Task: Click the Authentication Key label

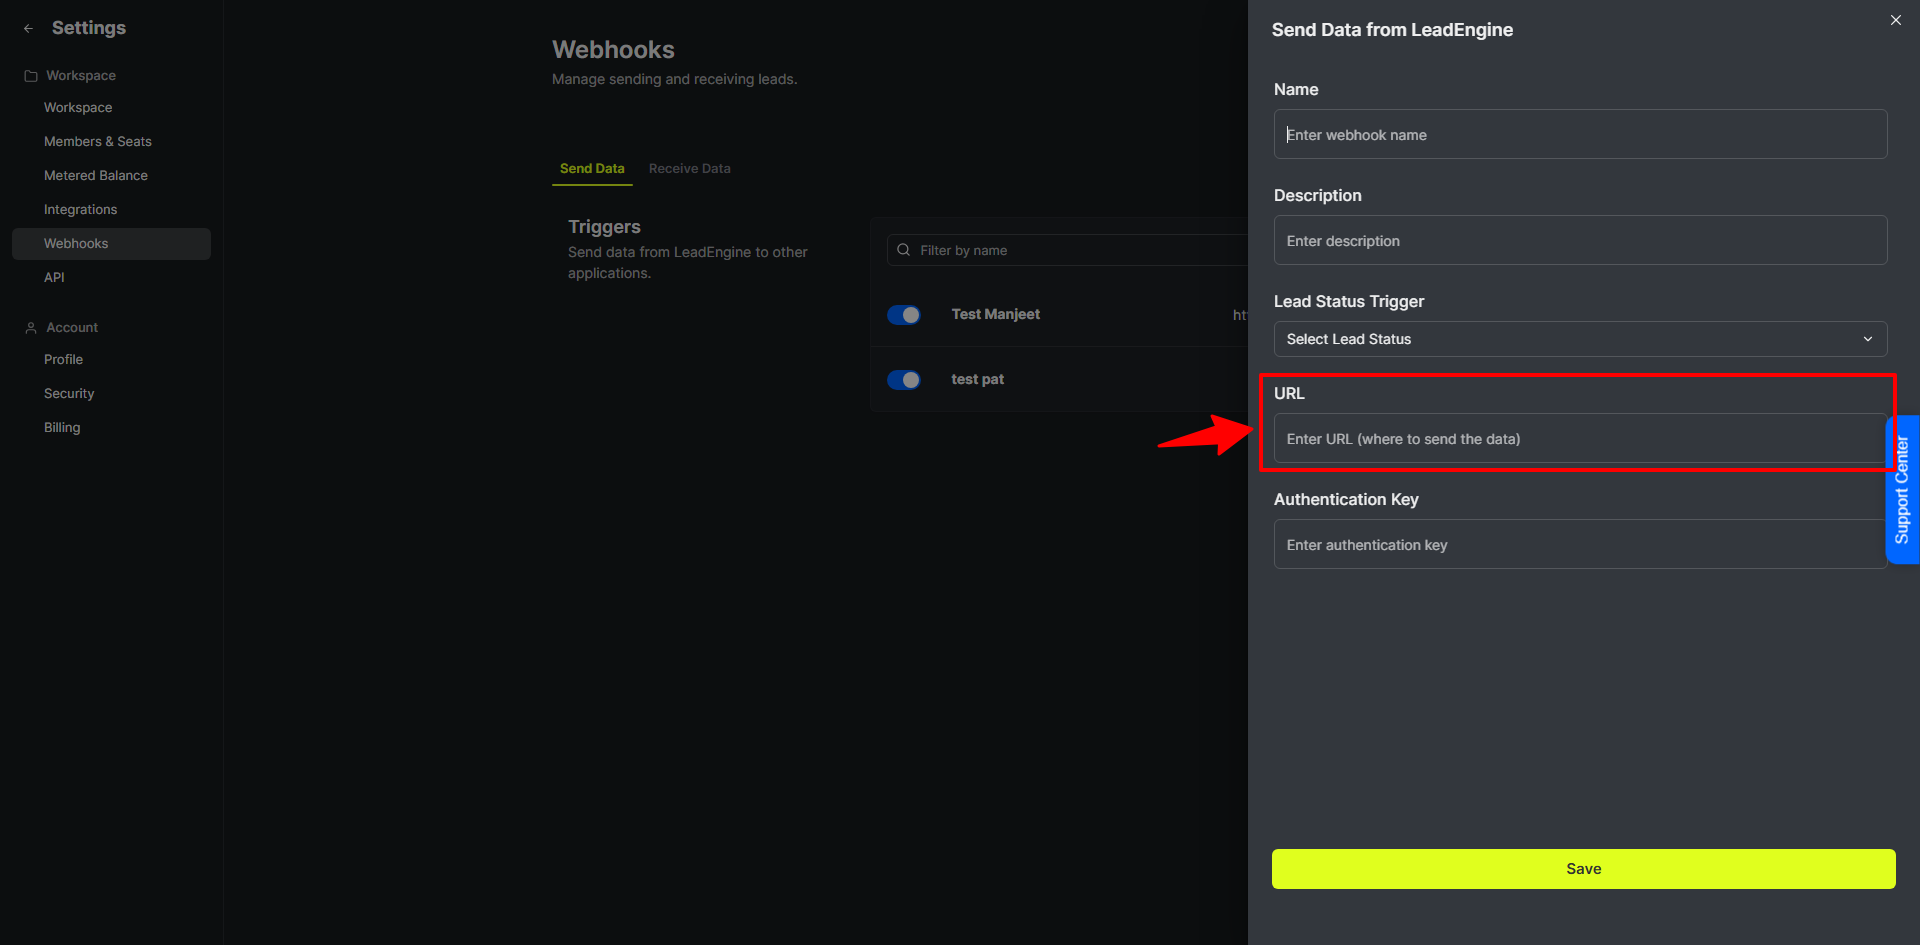Action: tap(1346, 499)
